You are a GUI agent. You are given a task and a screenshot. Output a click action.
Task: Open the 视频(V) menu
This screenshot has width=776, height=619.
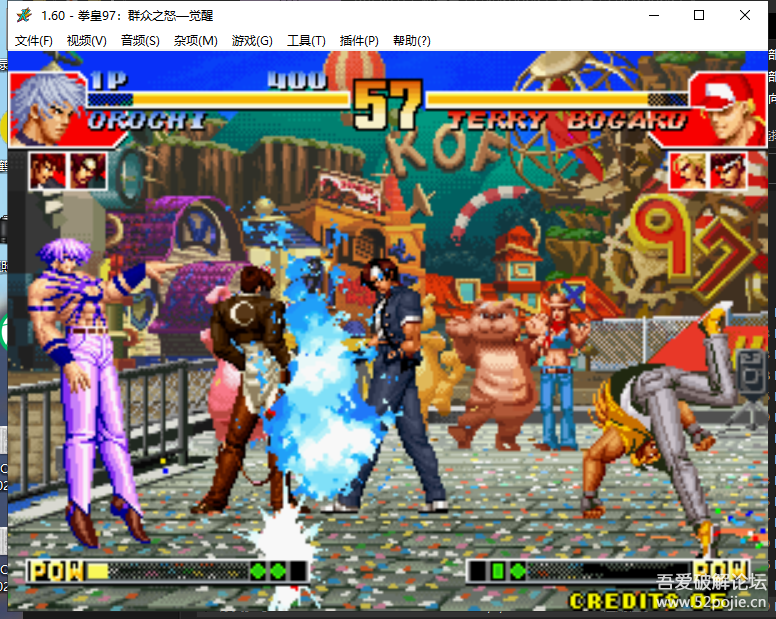tap(87, 41)
